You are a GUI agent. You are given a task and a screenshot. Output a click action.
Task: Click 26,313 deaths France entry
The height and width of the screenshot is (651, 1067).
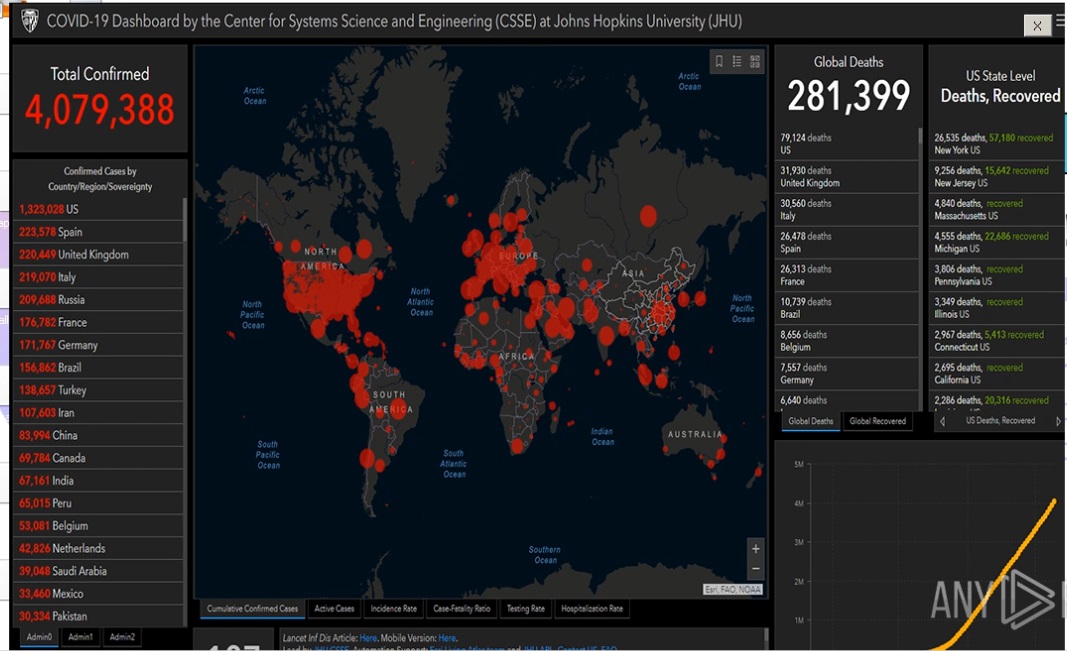(847, 275)
